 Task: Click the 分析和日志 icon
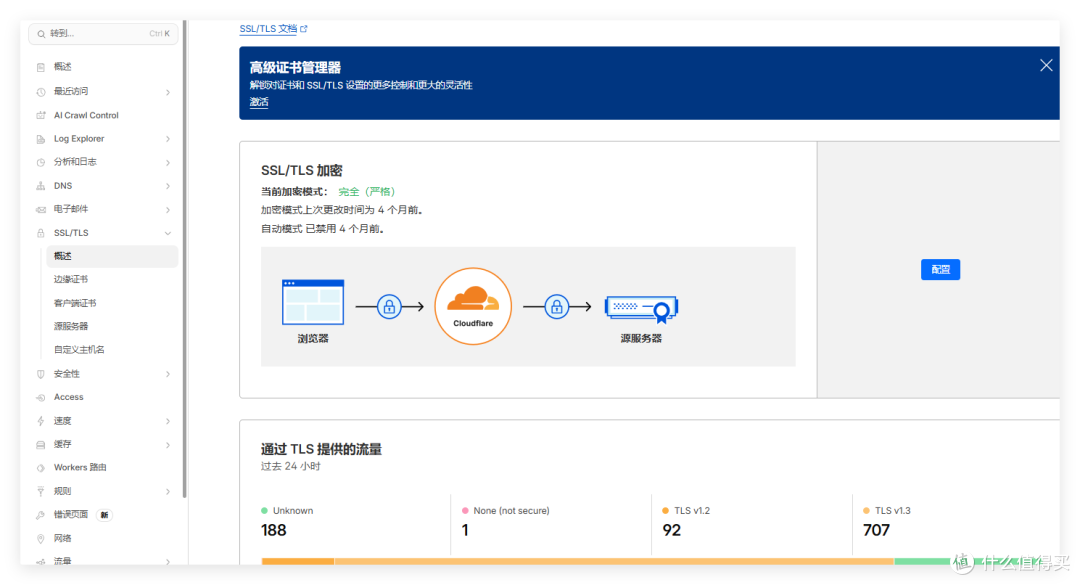(41, 163)
